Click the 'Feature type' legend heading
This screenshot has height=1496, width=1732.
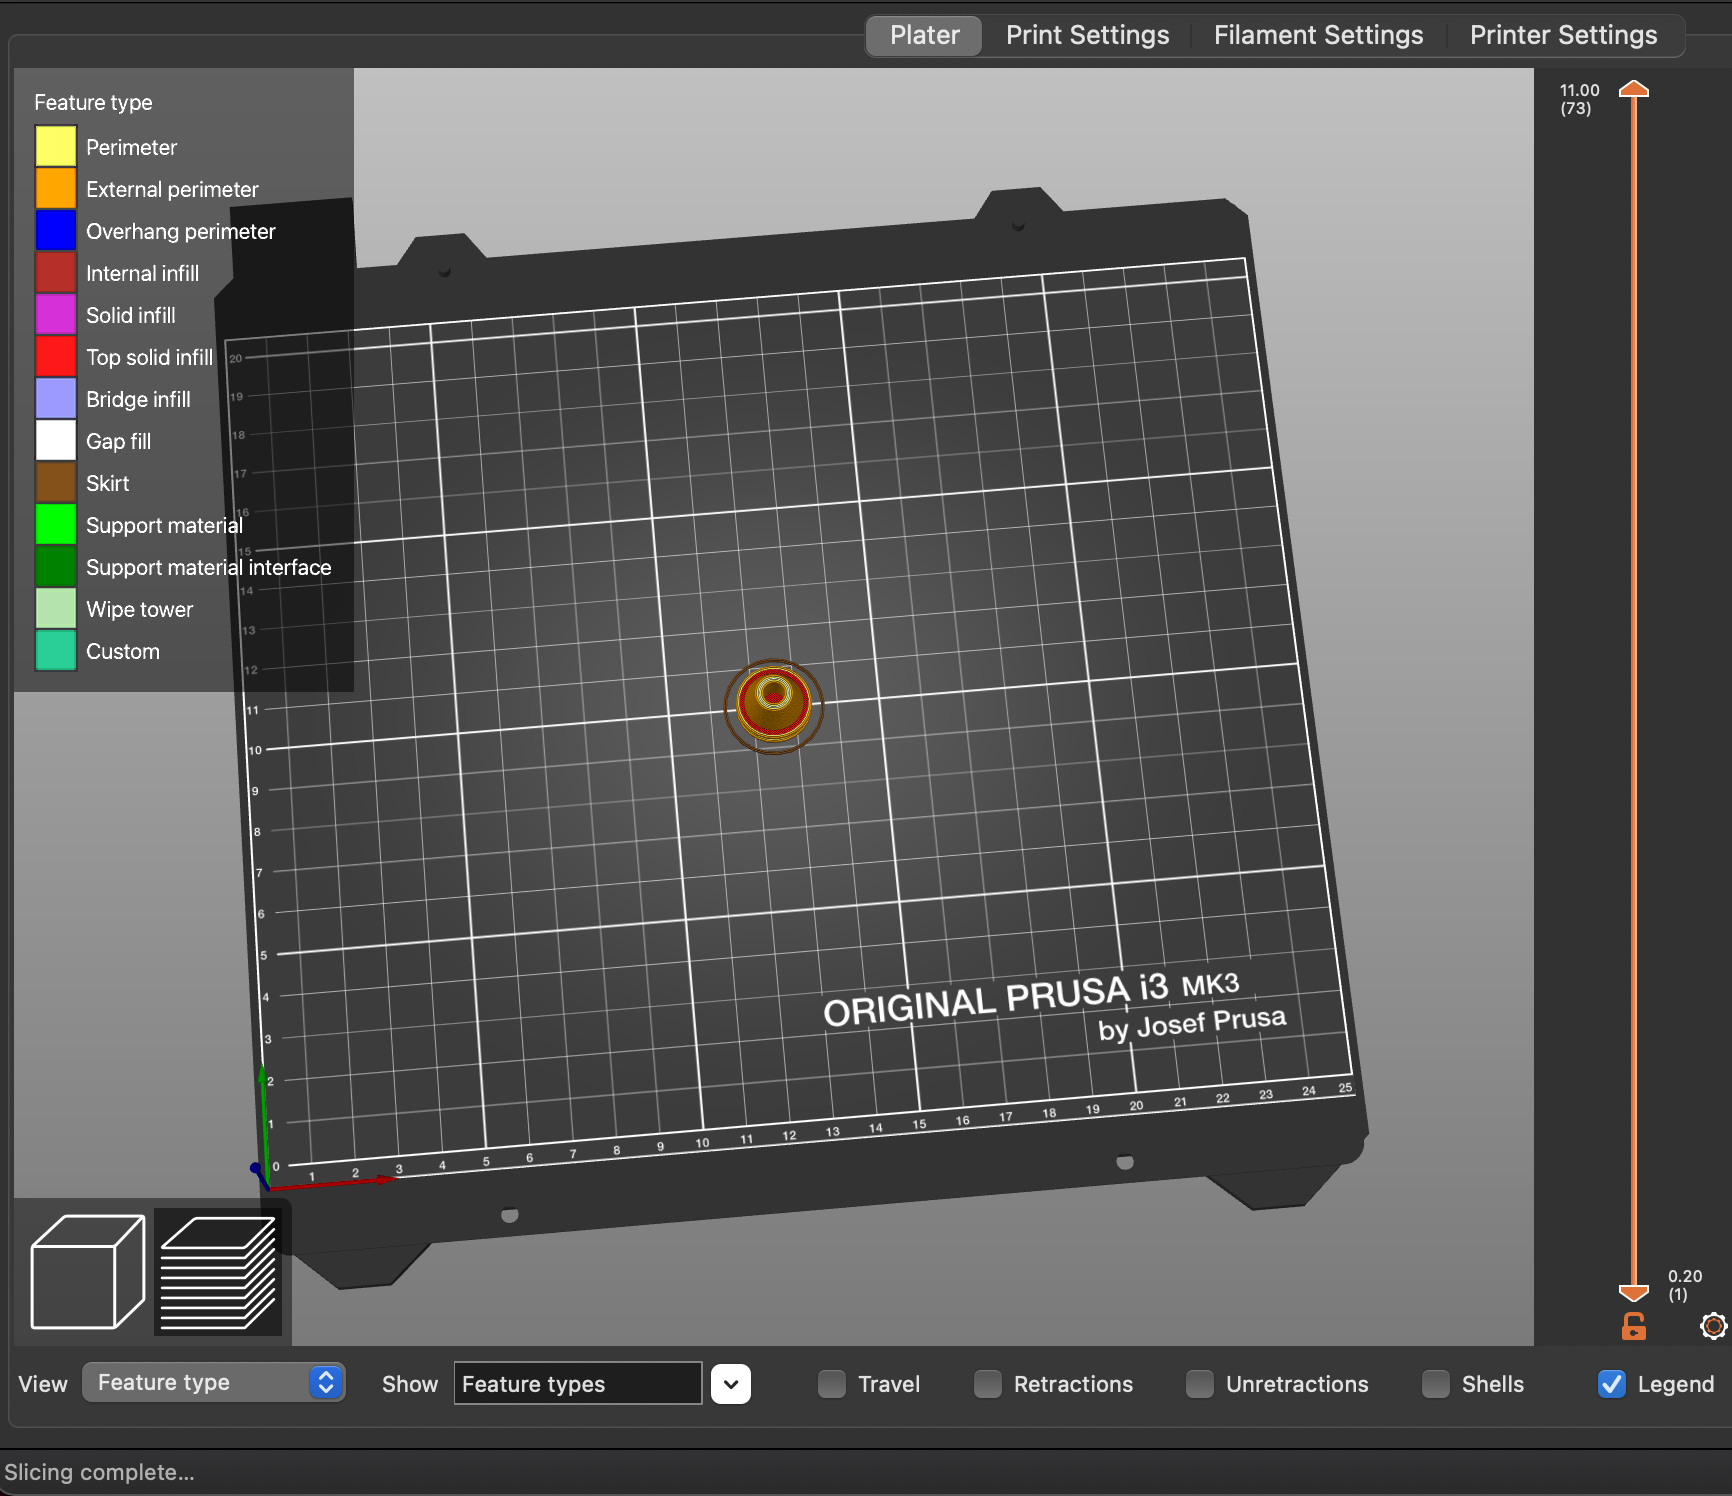tap(93, 102)
